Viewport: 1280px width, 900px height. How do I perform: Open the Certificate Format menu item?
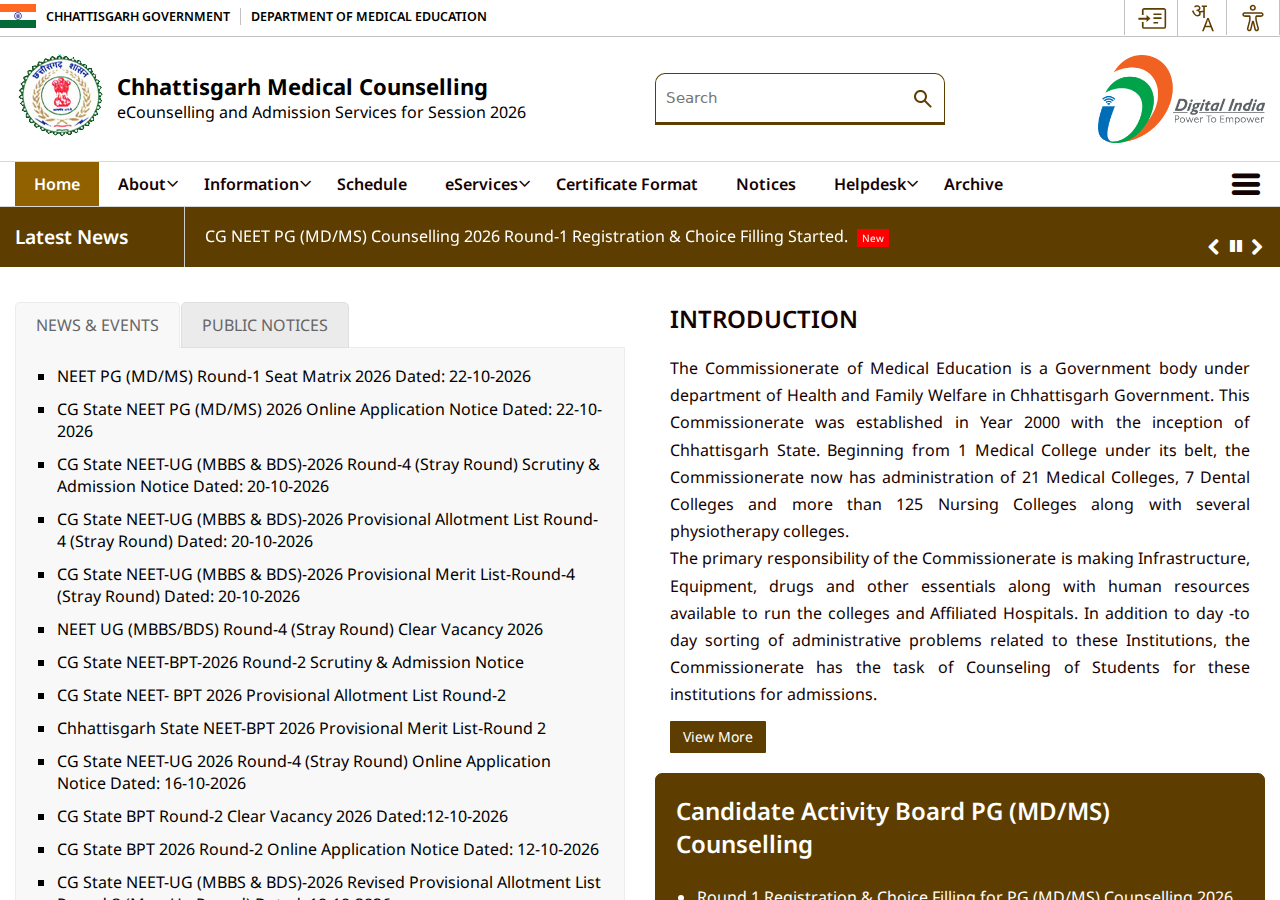point(627,184)
